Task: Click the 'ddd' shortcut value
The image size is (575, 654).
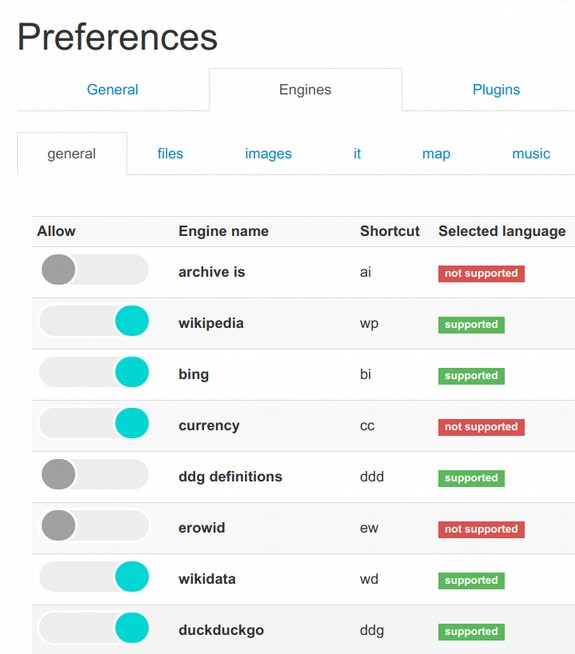Action: coord(372,476)
